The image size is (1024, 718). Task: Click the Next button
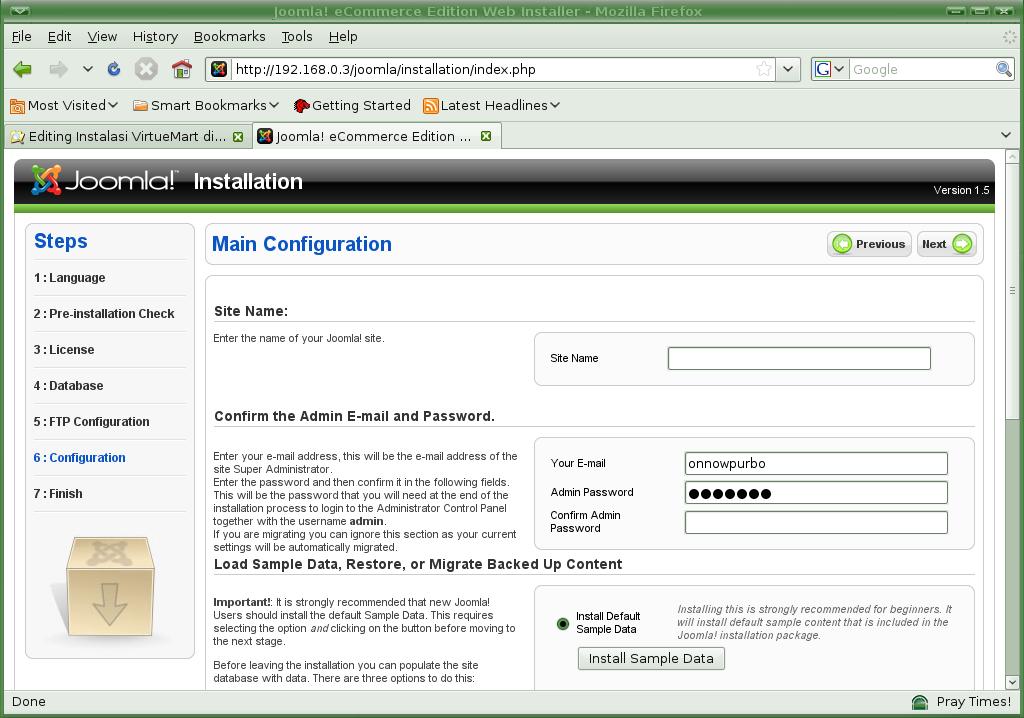coord(947,244)
